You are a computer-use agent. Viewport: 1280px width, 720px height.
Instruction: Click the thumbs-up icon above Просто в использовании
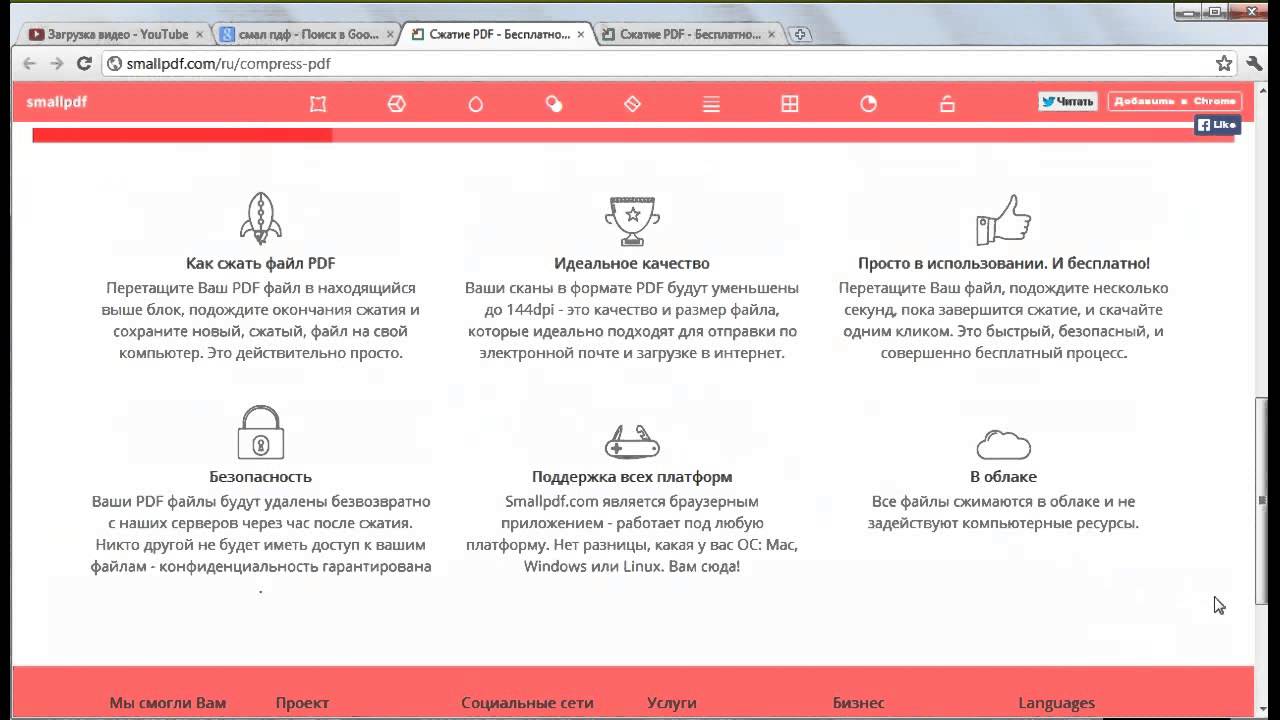[x=1003, y=220]
